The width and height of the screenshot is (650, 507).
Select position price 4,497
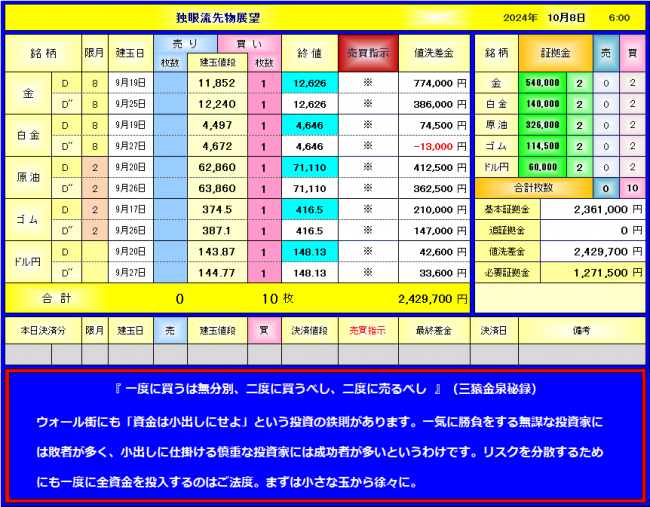[x=217, y=125]
